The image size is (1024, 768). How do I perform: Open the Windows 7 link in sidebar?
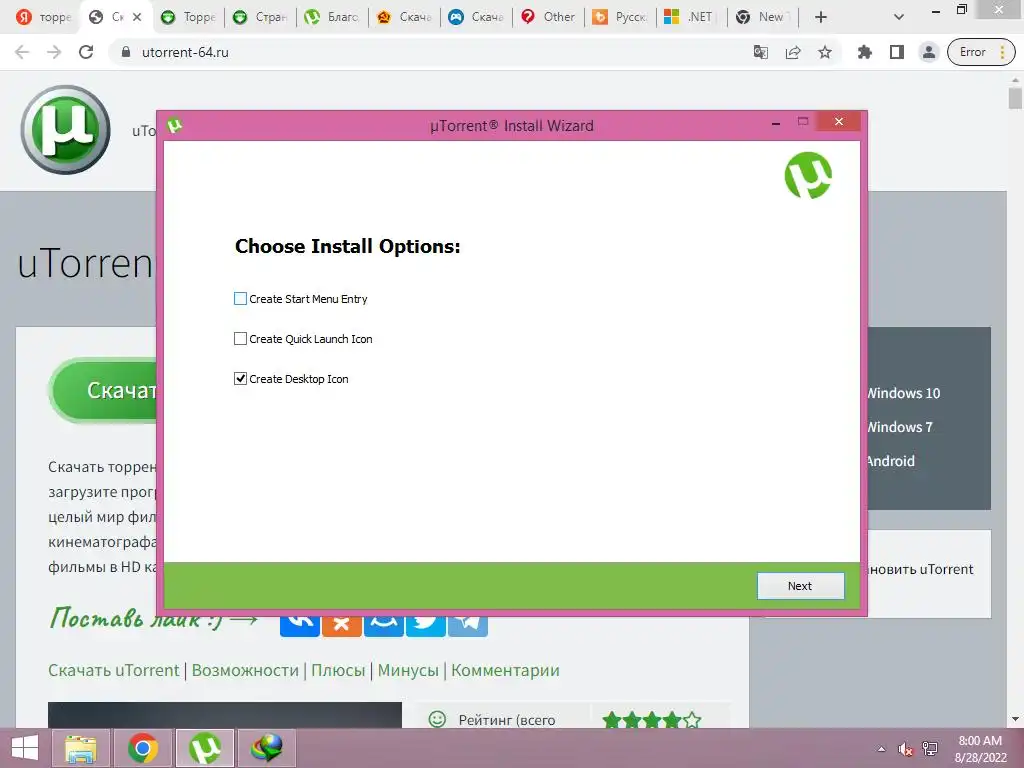900,427
